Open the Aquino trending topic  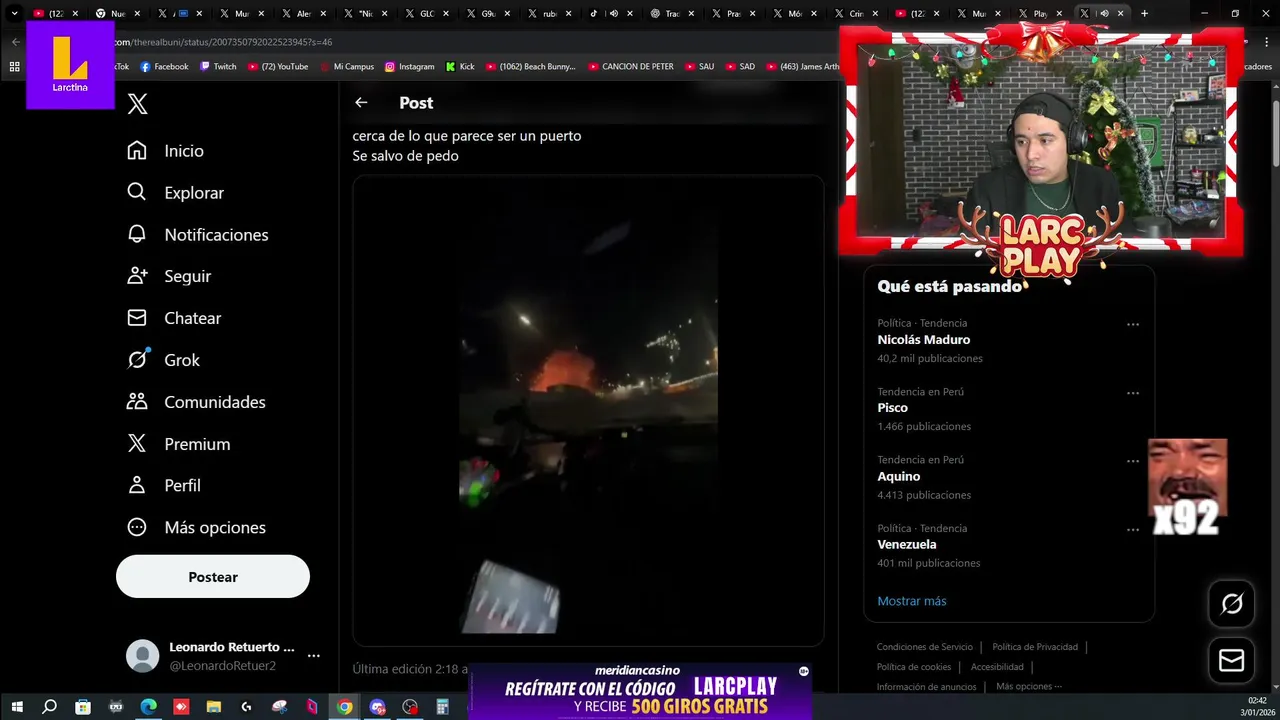coord(898,477)
